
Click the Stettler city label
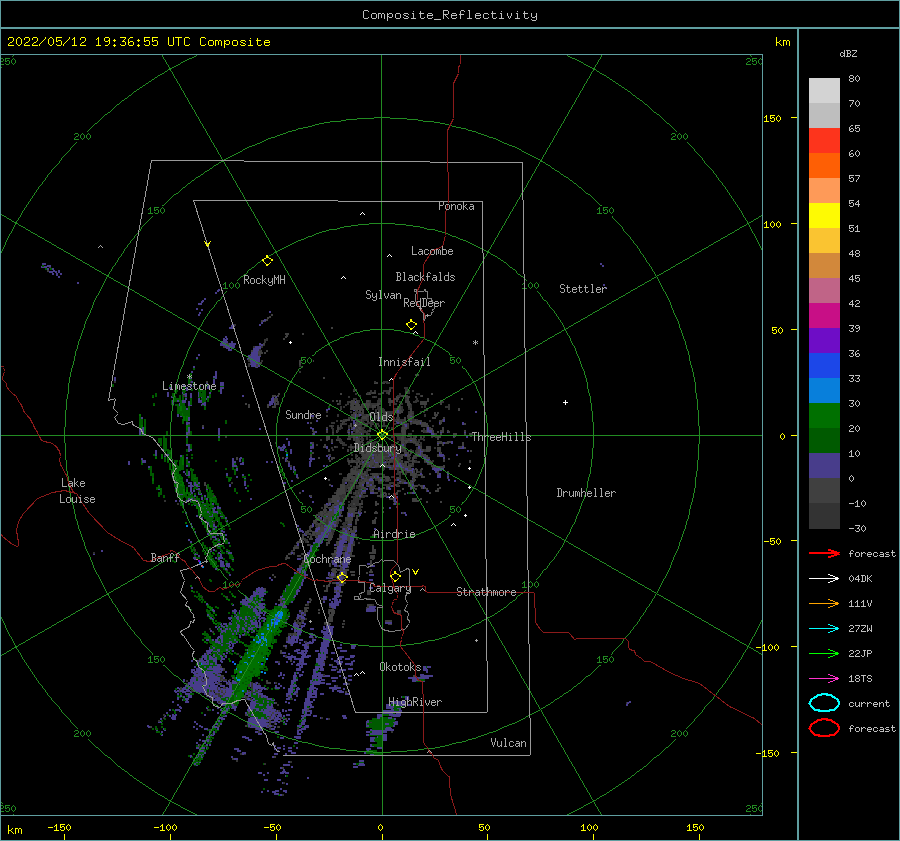pyautogui.click(x=583, y=289)
